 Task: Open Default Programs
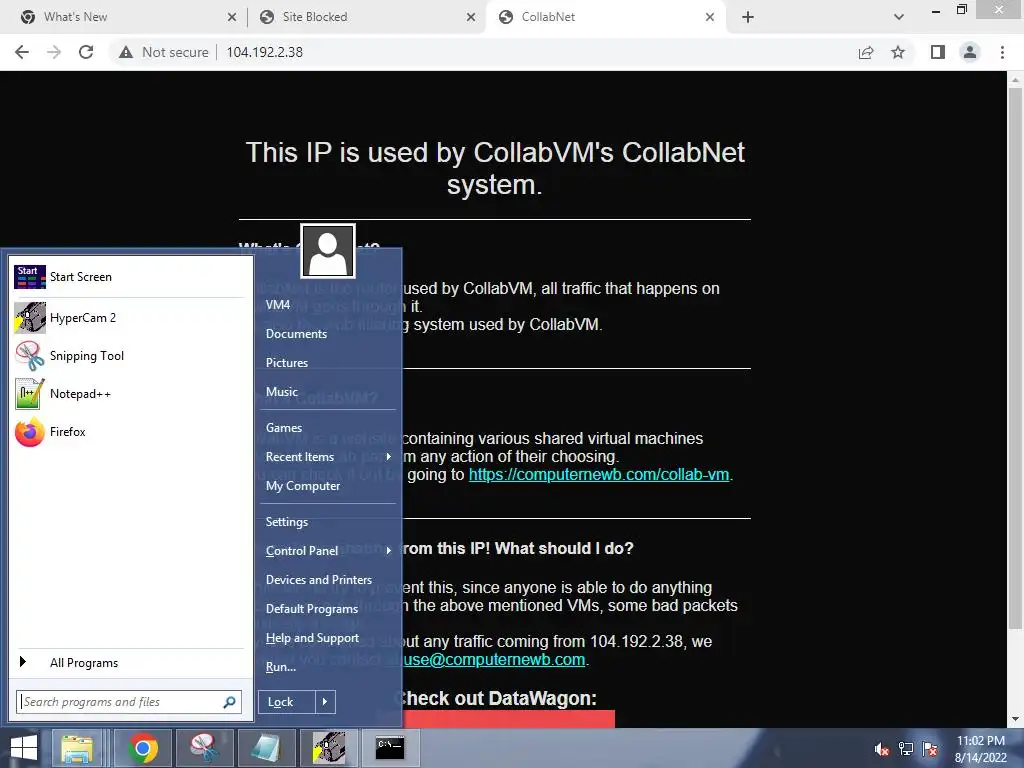pos(312,609)
